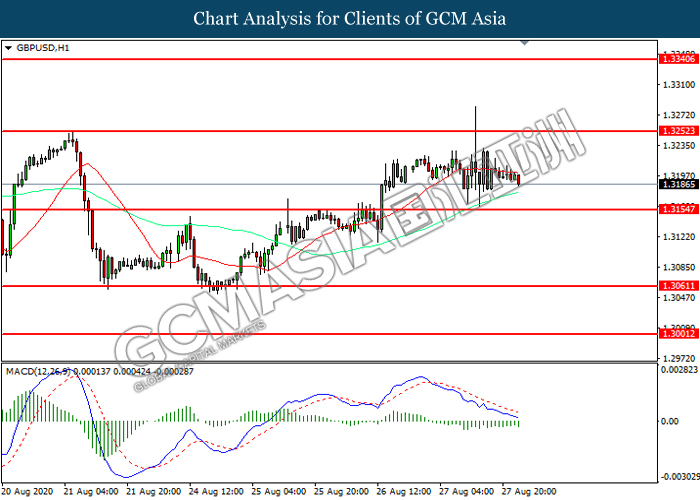Click the Chart Analysis for Clients header title

click(350, 19)
